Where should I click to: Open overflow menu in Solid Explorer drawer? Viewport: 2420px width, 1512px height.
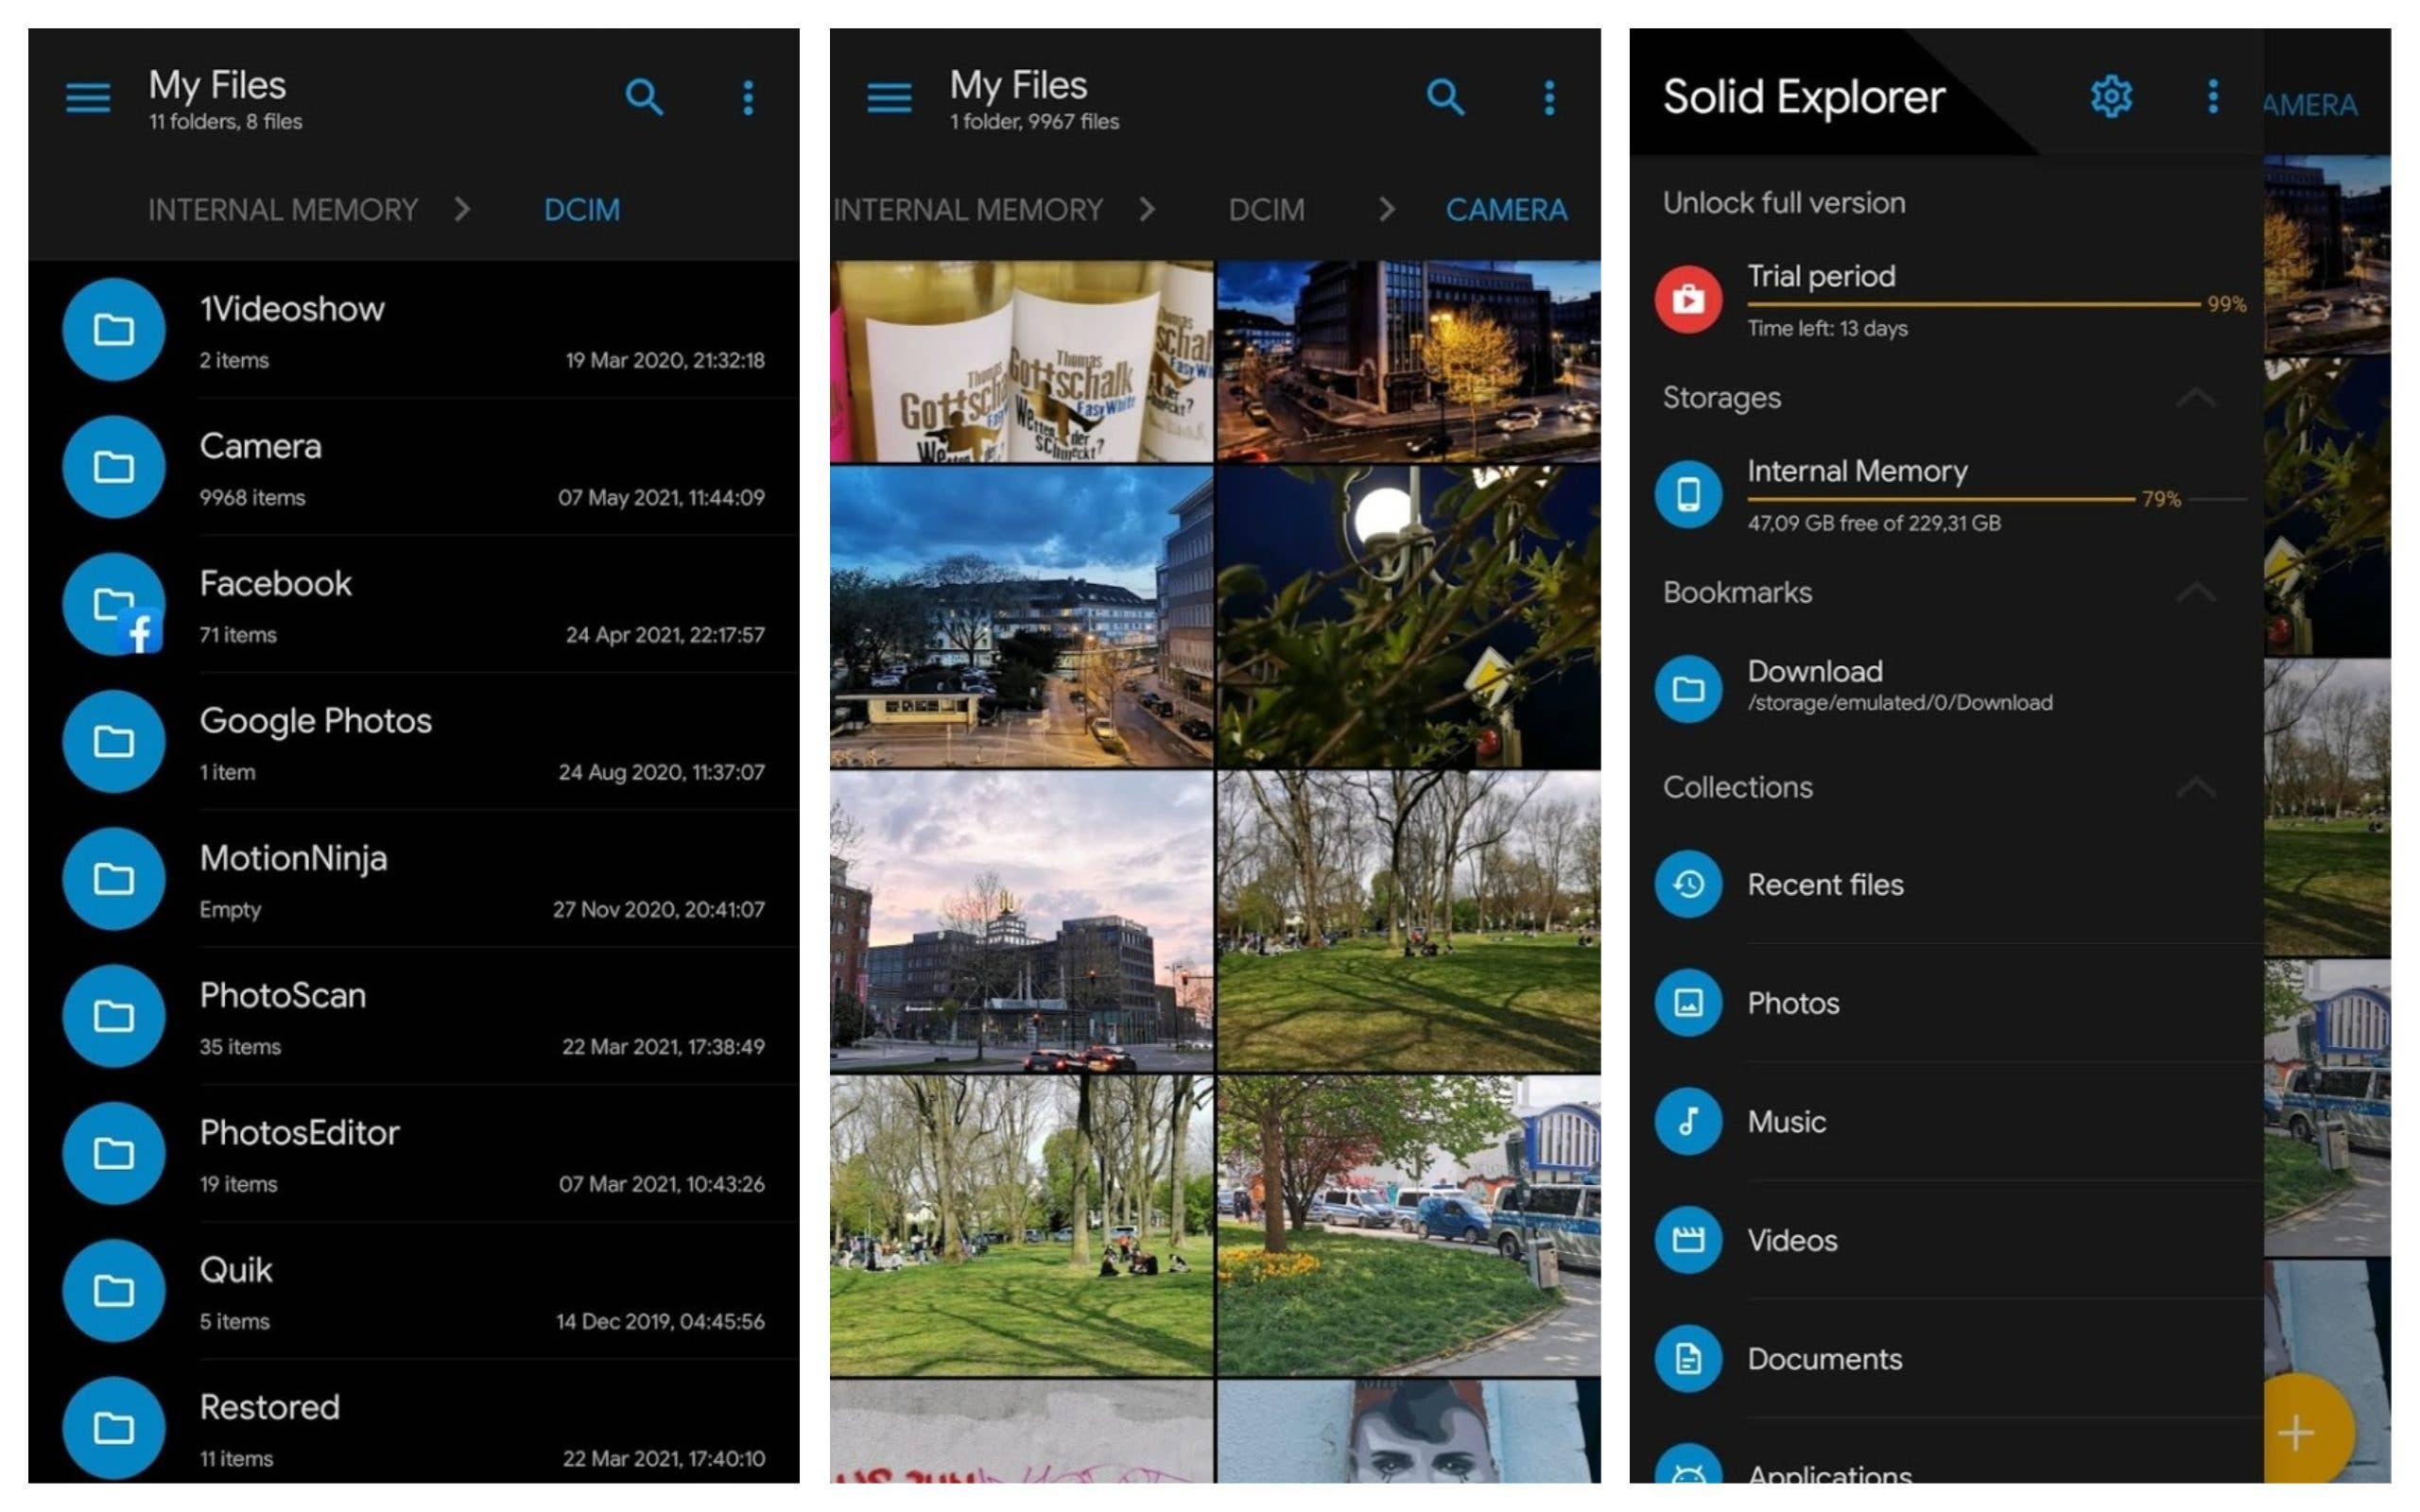tap(2212, 97)
